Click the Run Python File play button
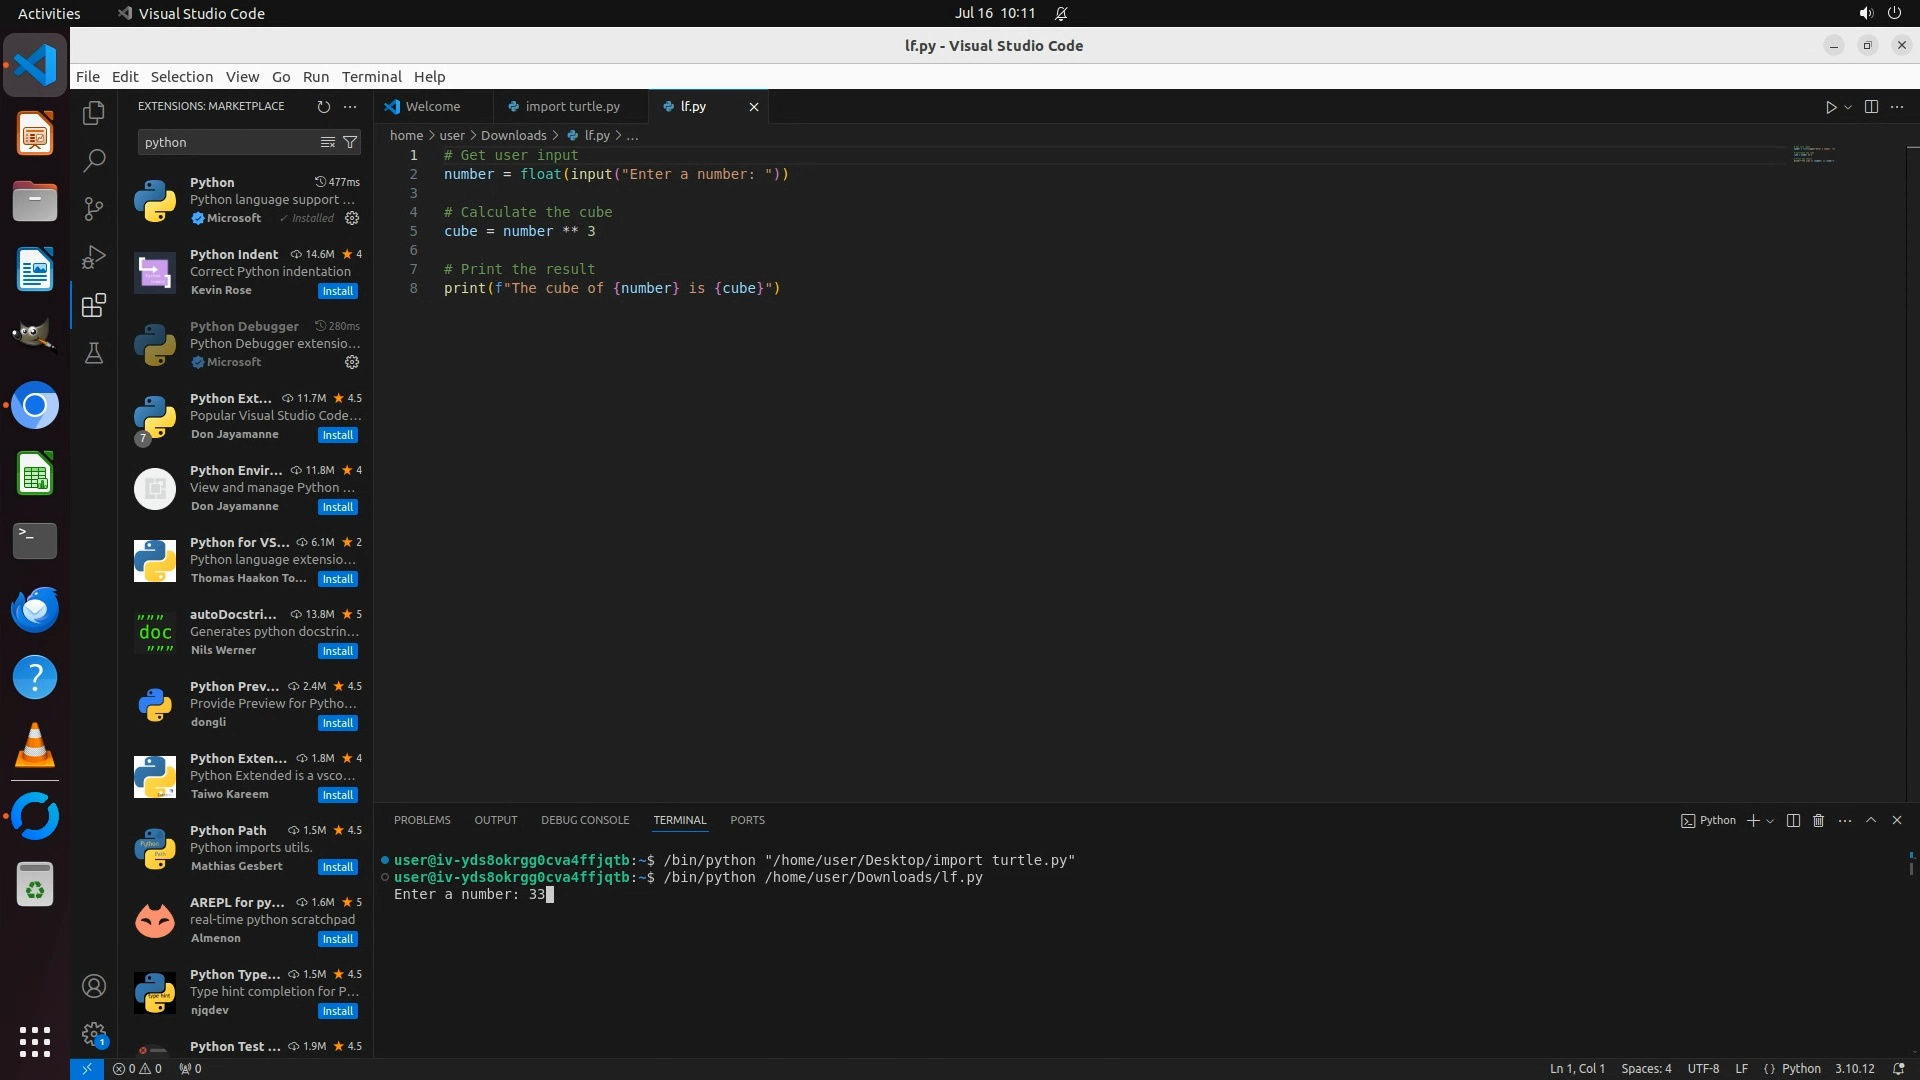This screenshot has height=1080, width=1920. (x=1830, y=107)
